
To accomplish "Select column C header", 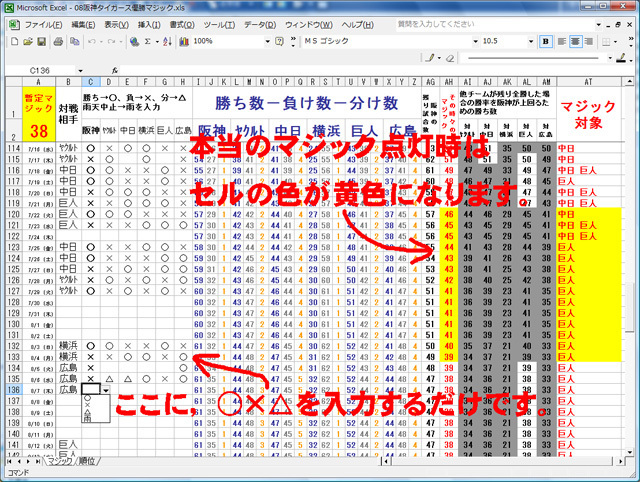I will pos(91,82).
